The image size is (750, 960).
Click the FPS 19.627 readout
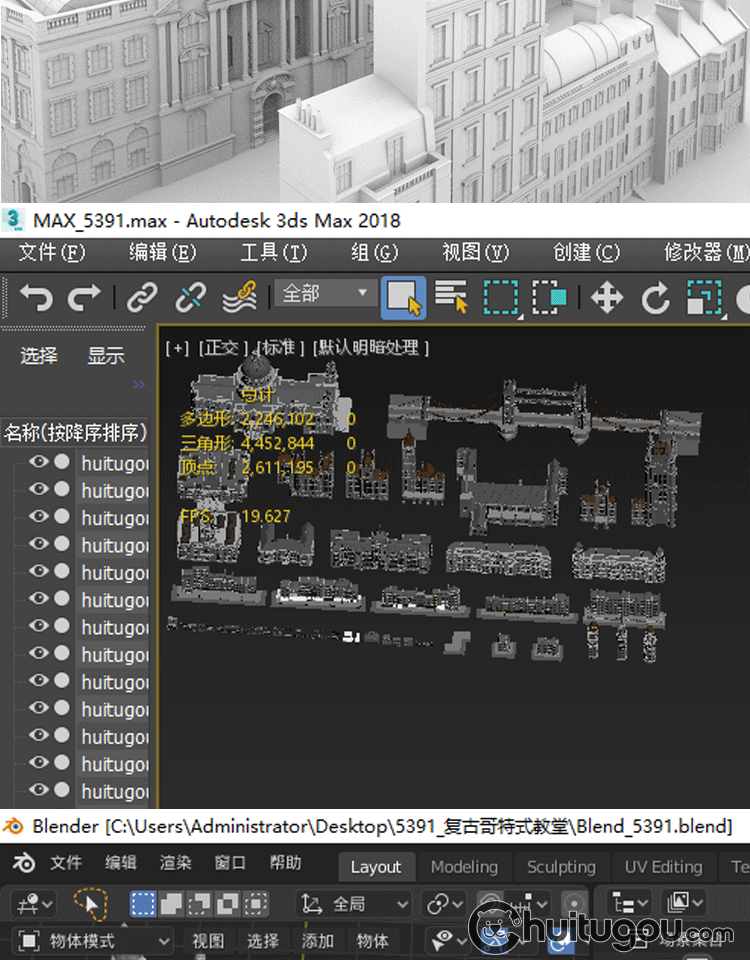coord(235,516)
